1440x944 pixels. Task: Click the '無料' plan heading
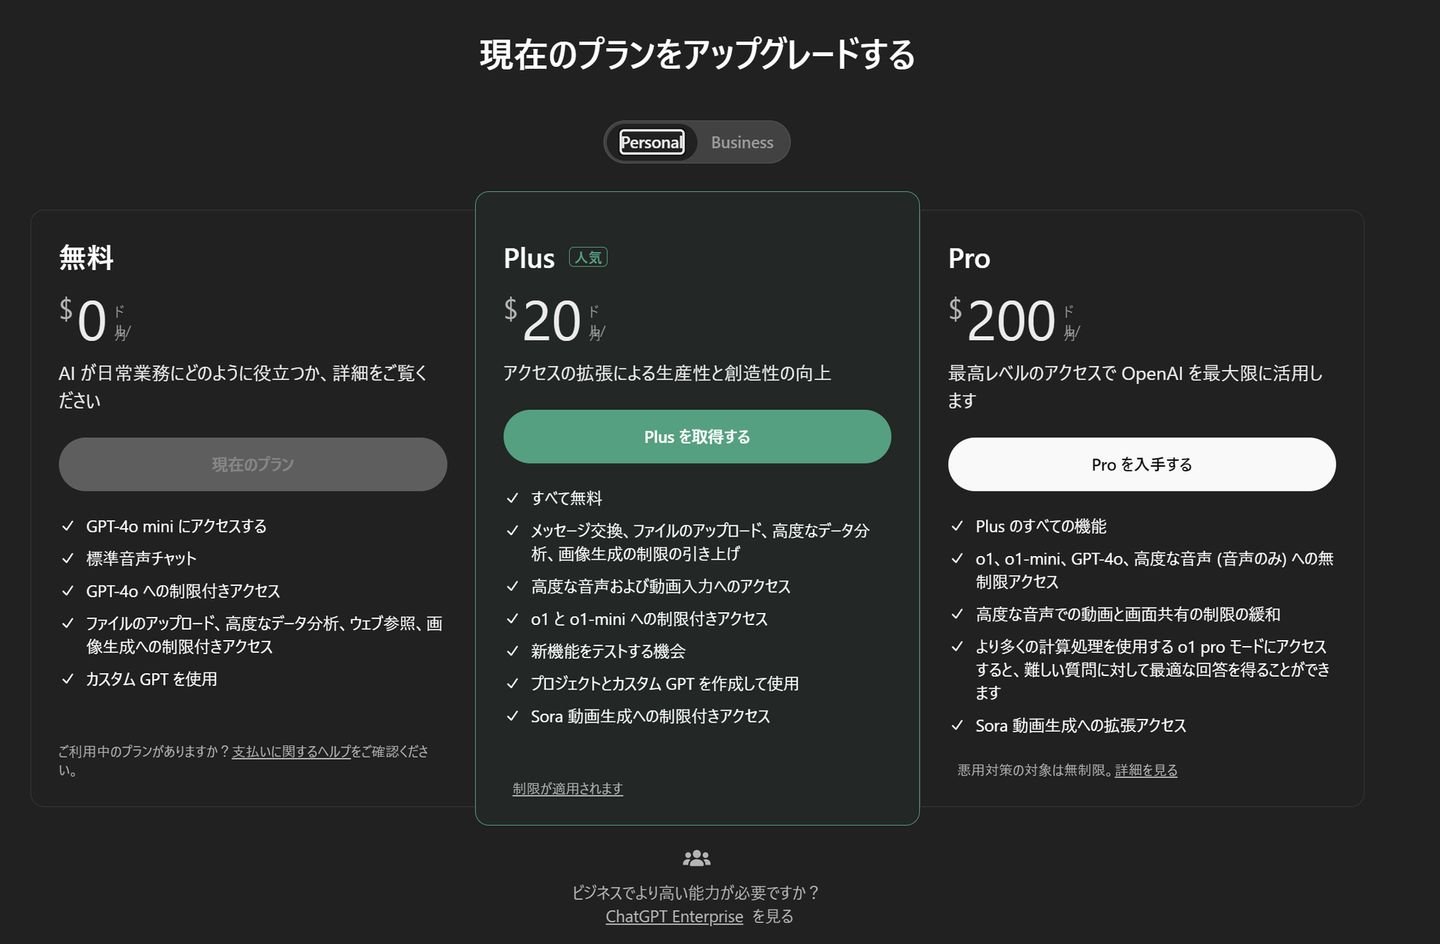click(86, 258)
